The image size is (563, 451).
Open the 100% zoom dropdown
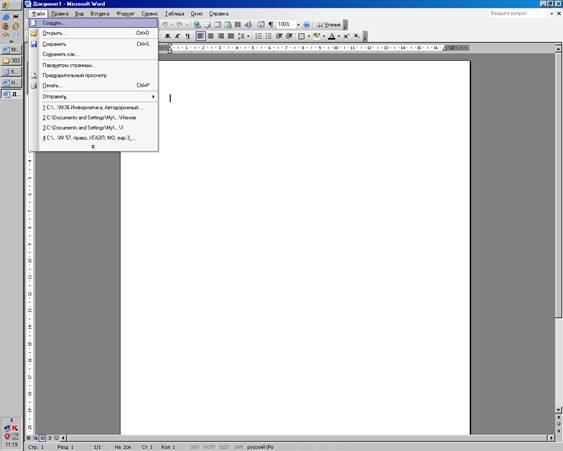click(298, 24)
